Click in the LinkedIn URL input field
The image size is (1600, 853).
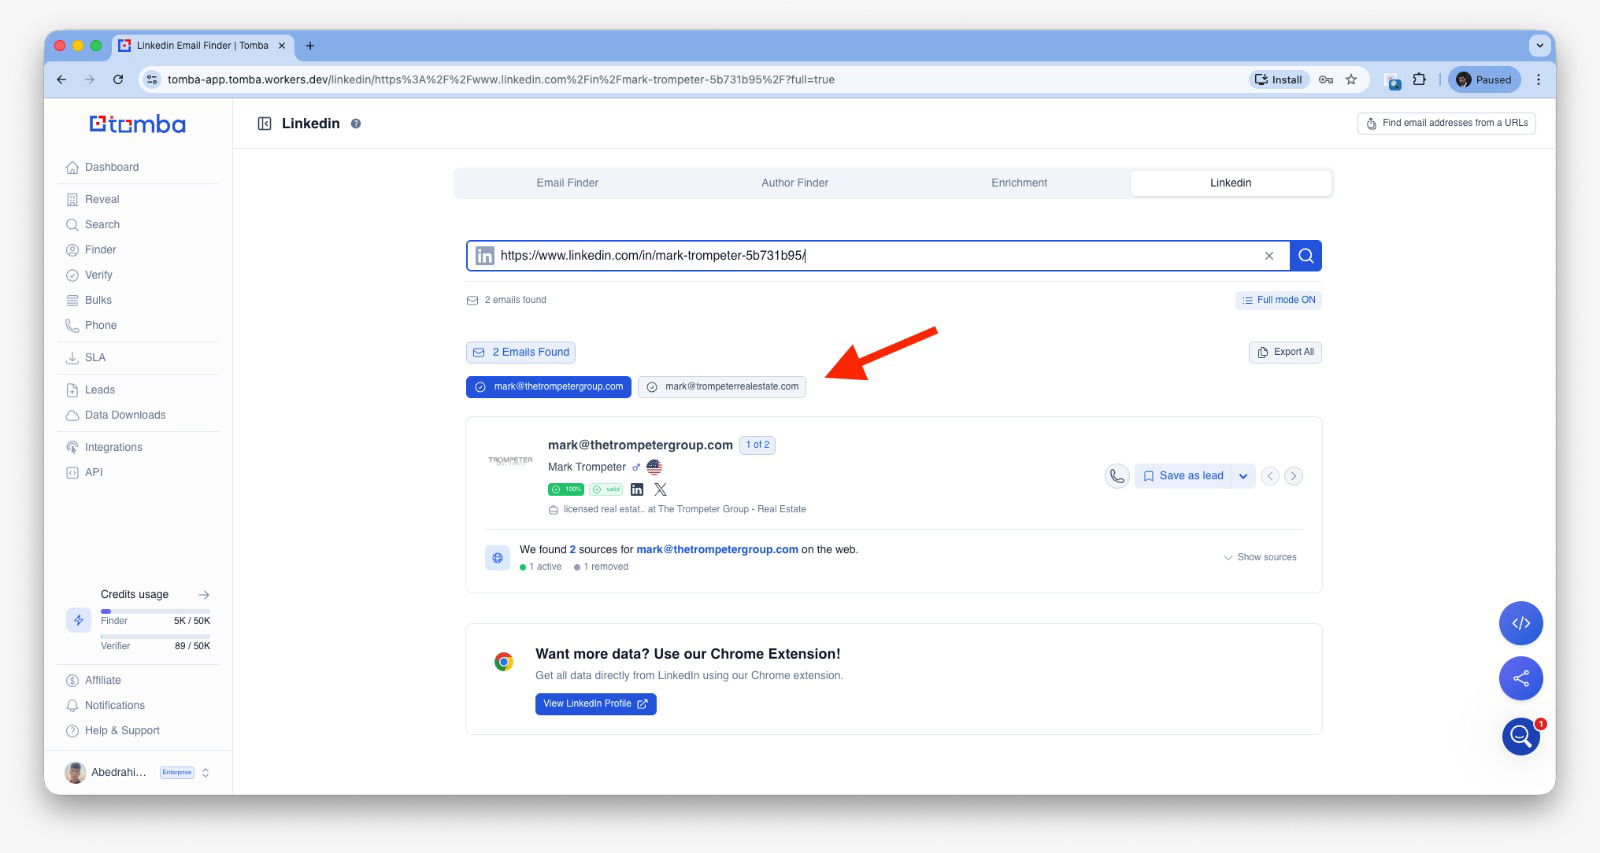pyautogui.click(x=870, y=256)
